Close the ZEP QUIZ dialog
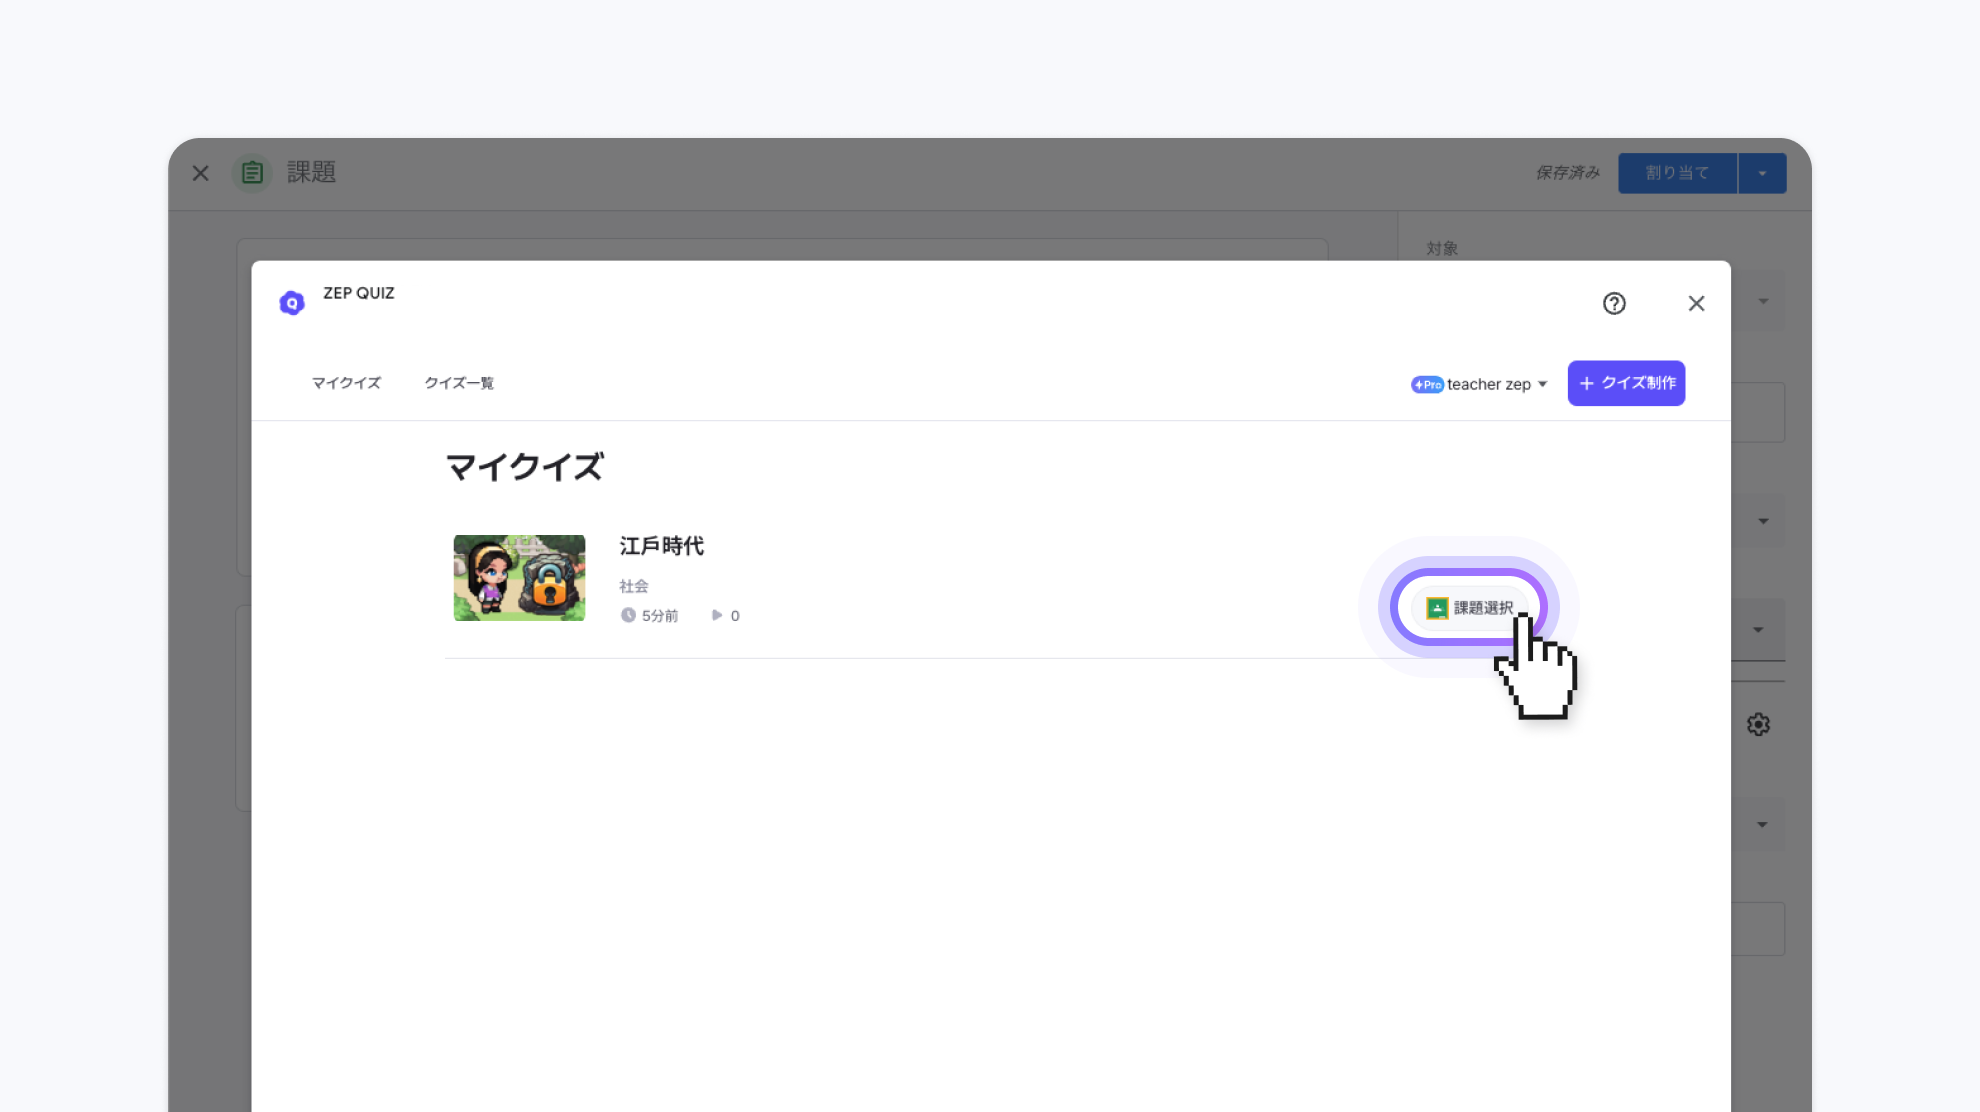The image size is (1980, 1112). coord(1696,303)
